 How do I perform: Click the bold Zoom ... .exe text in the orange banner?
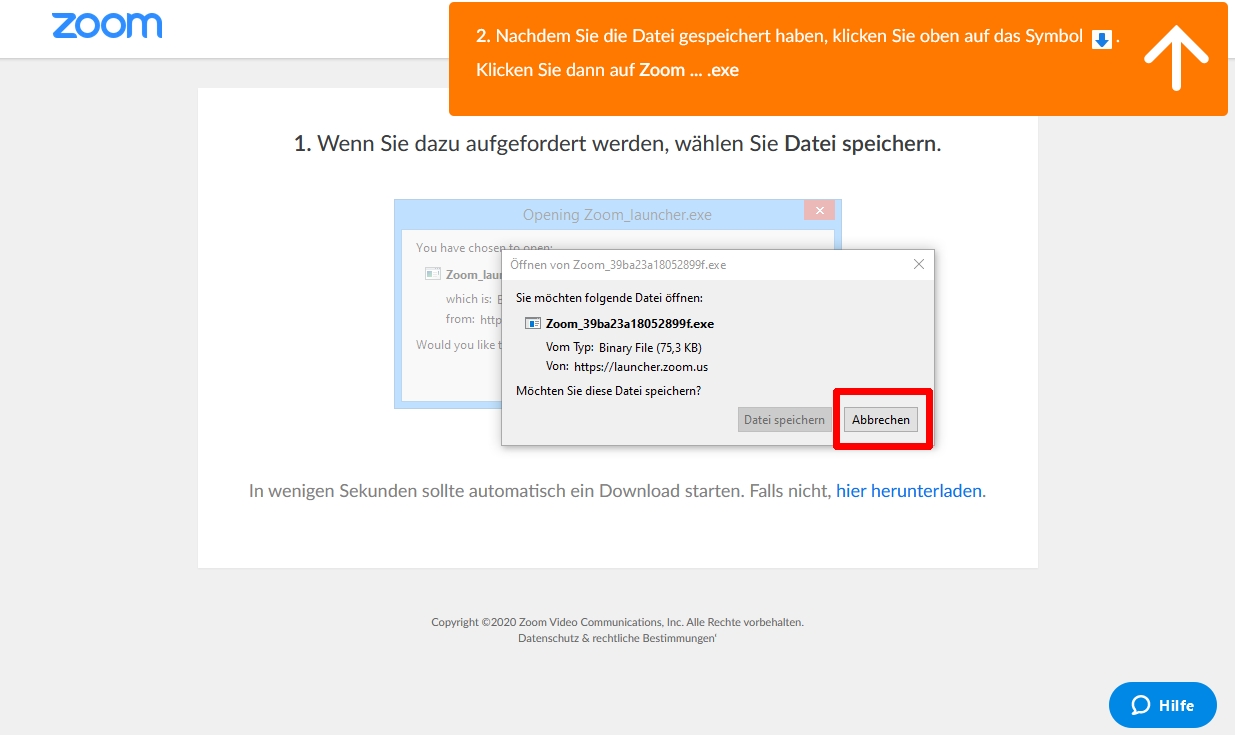(x=689, y=70)
